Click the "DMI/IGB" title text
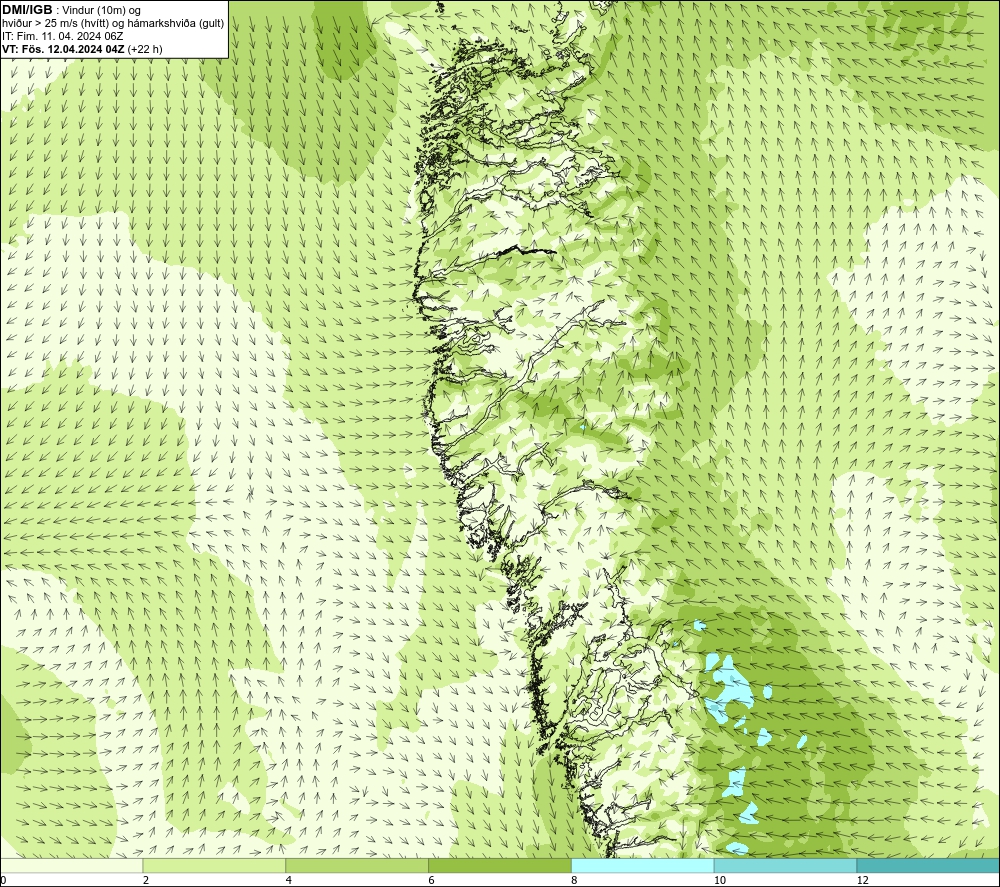 (x=27, y=10)
